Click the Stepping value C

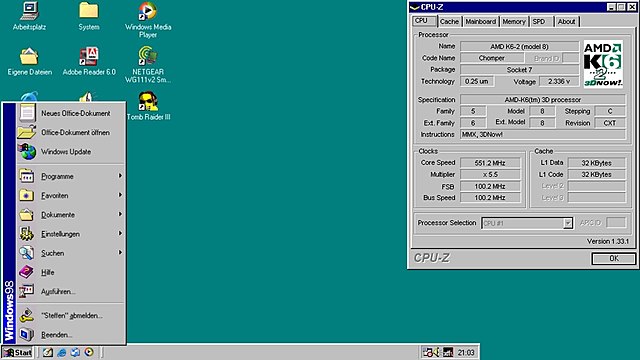click(x=610, y=111)
